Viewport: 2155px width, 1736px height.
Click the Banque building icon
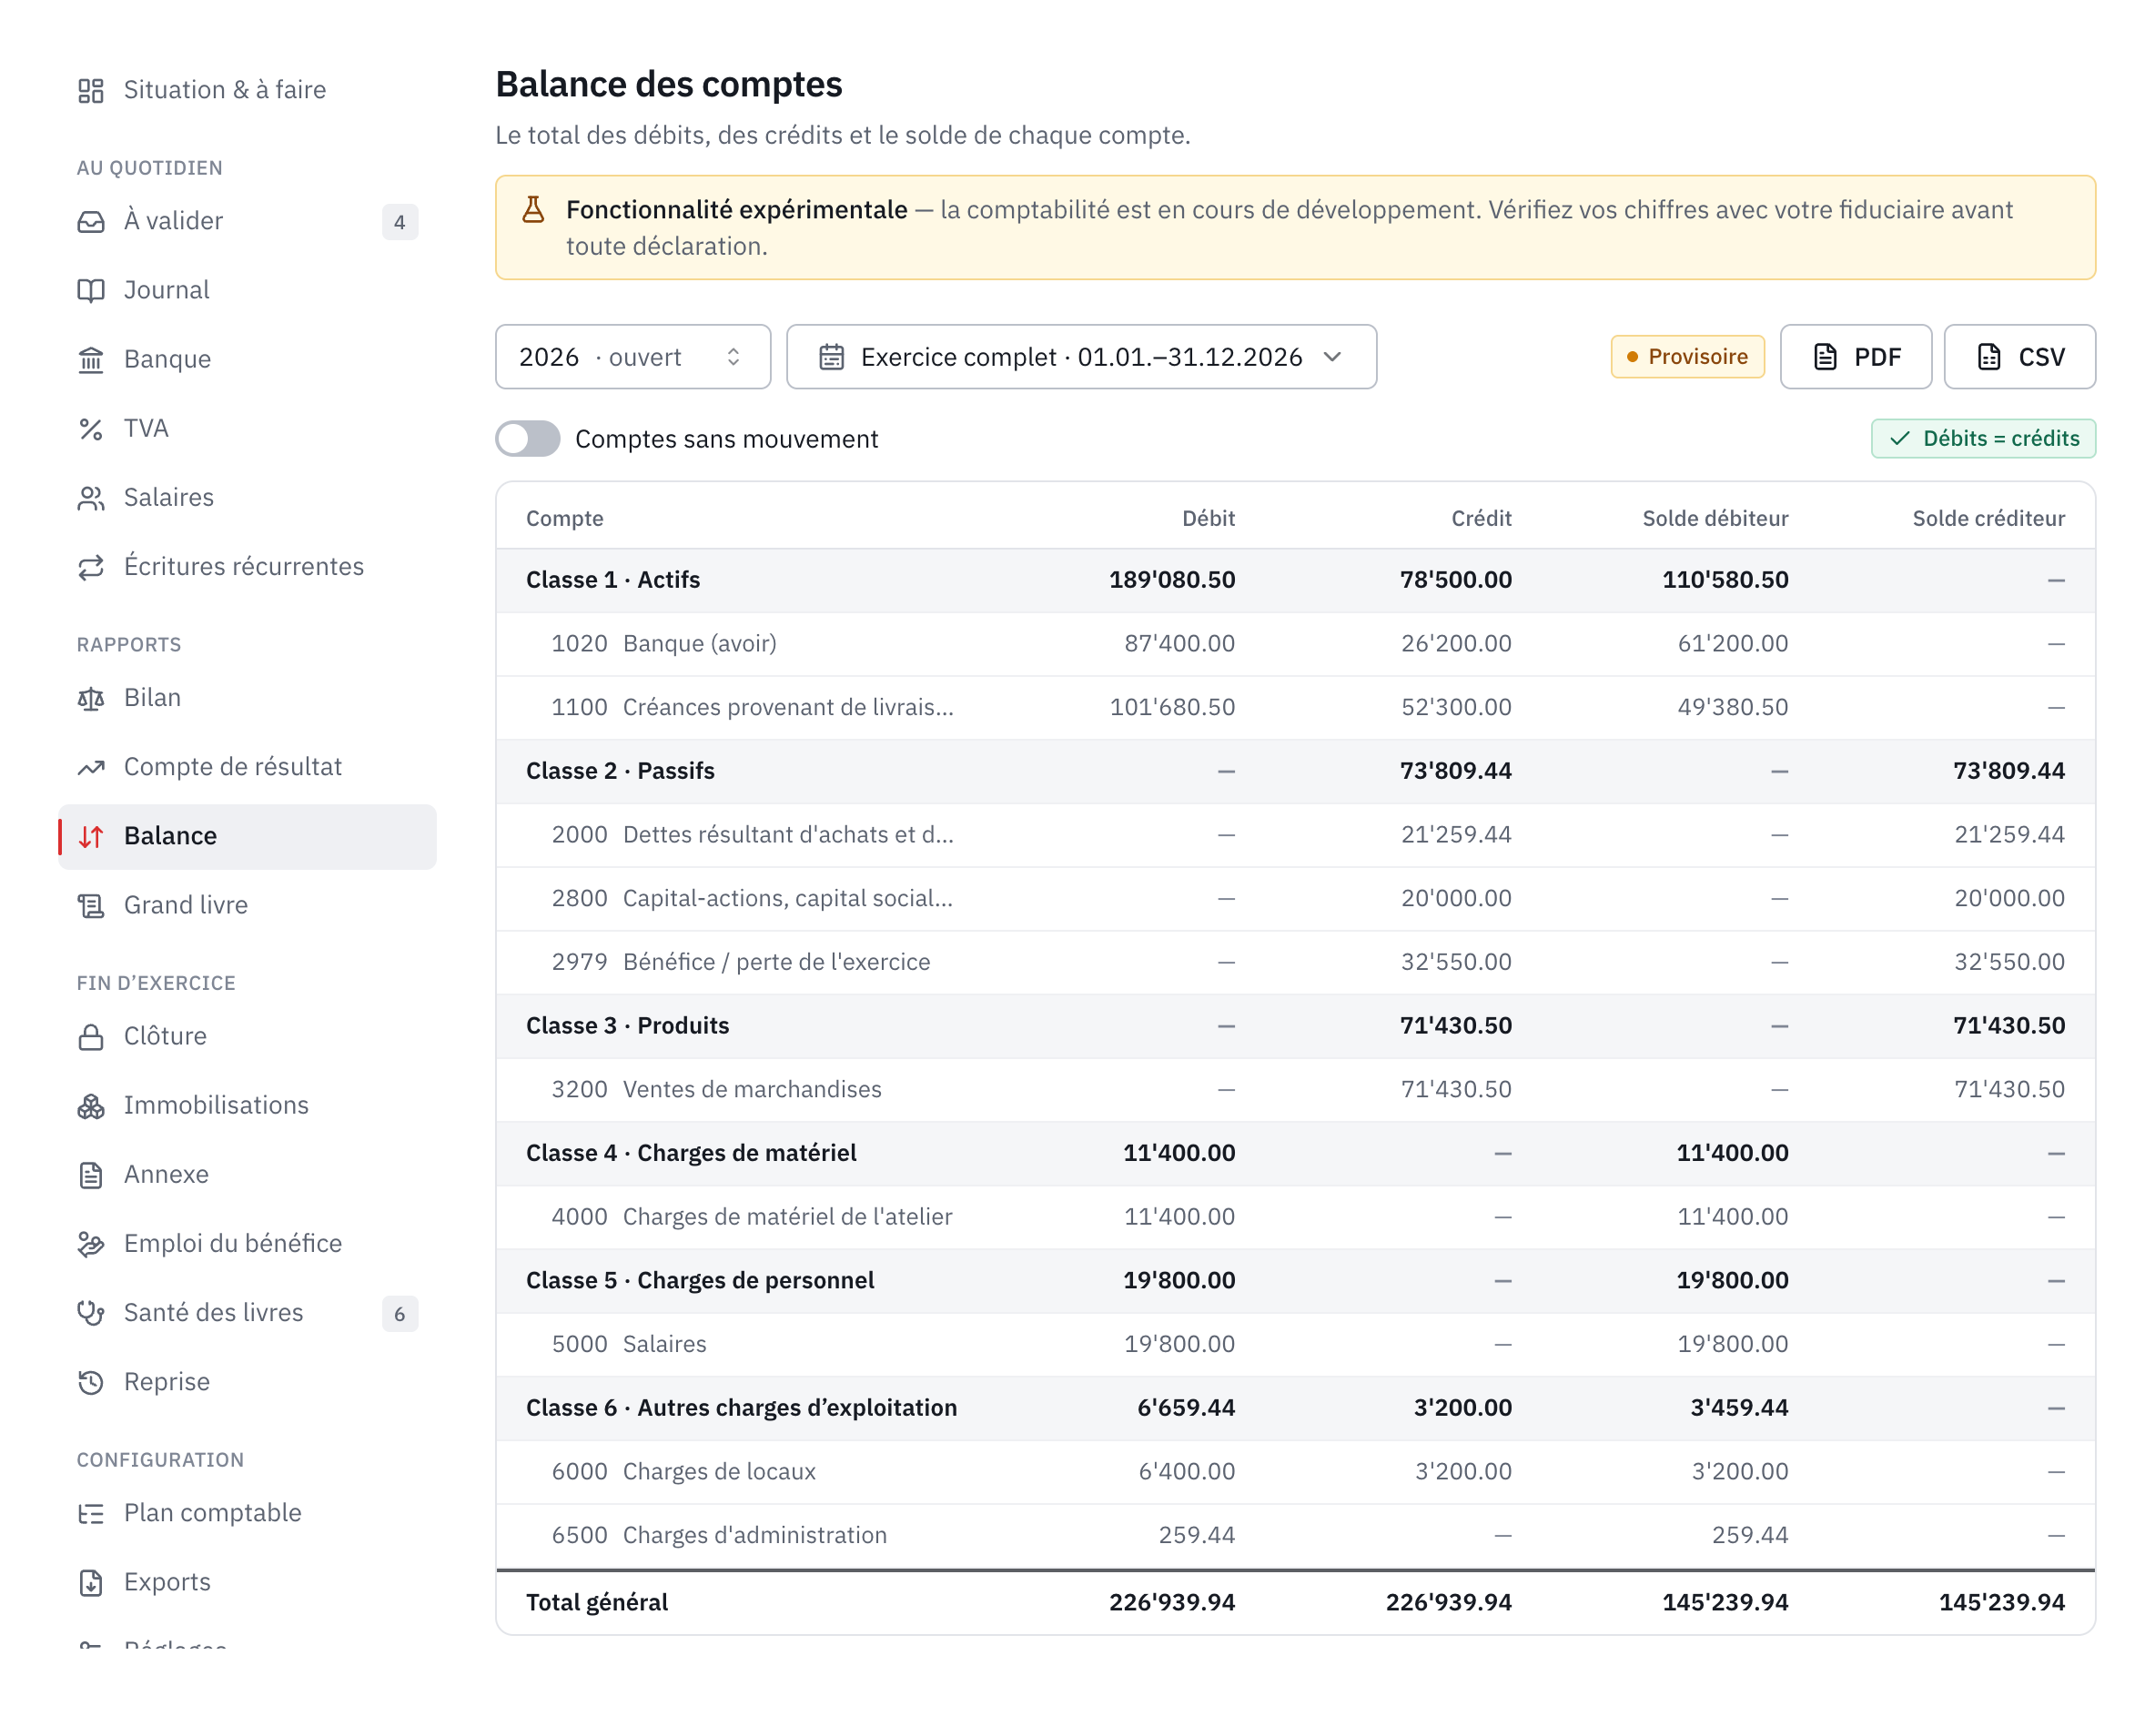pos(91,360)
